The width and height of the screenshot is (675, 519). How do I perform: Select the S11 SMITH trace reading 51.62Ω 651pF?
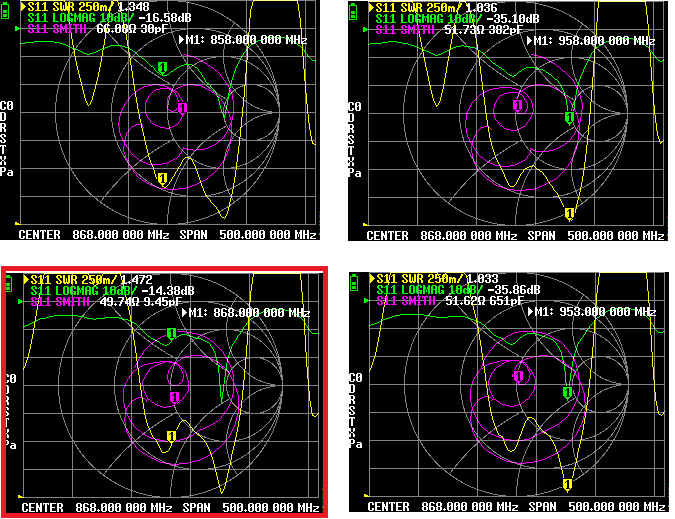click(450, 301)
